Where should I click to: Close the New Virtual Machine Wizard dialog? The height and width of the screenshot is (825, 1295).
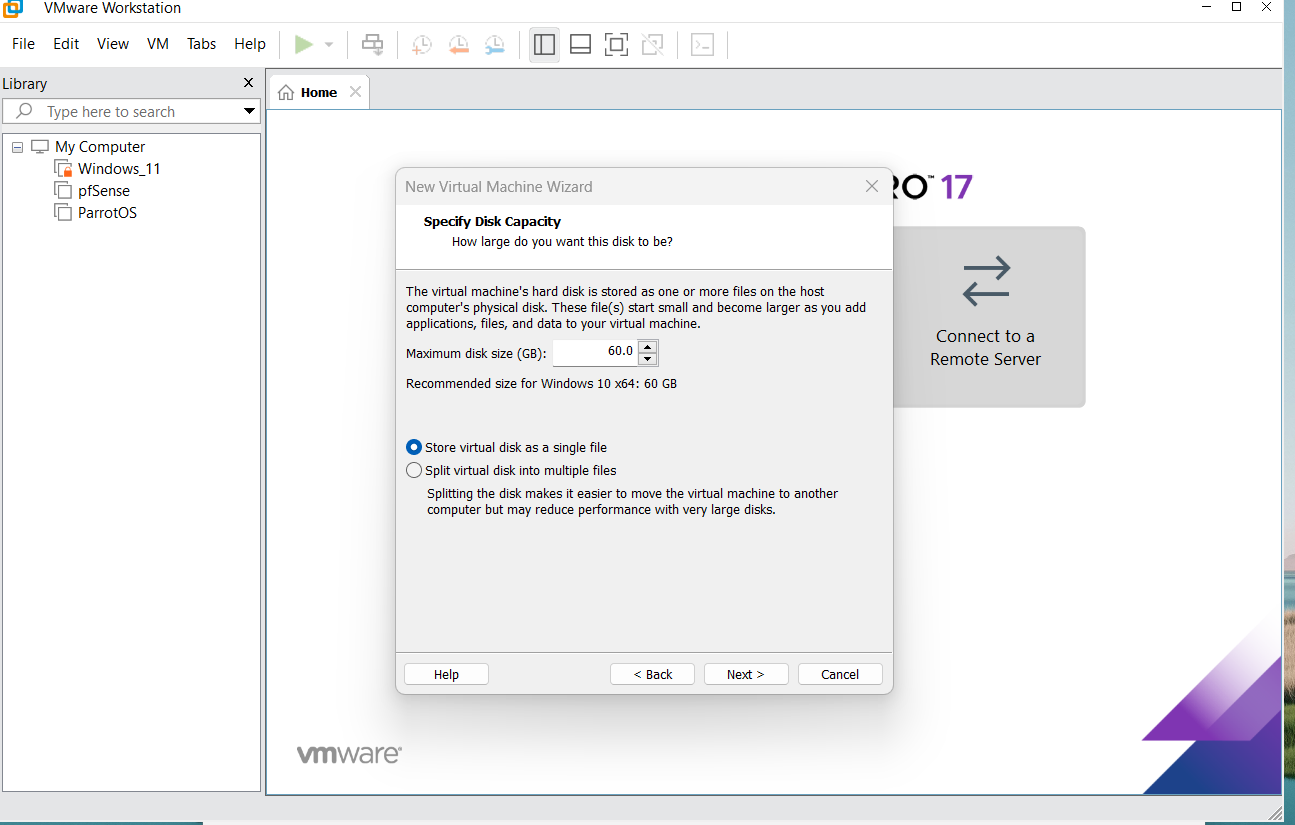point(872,186)
